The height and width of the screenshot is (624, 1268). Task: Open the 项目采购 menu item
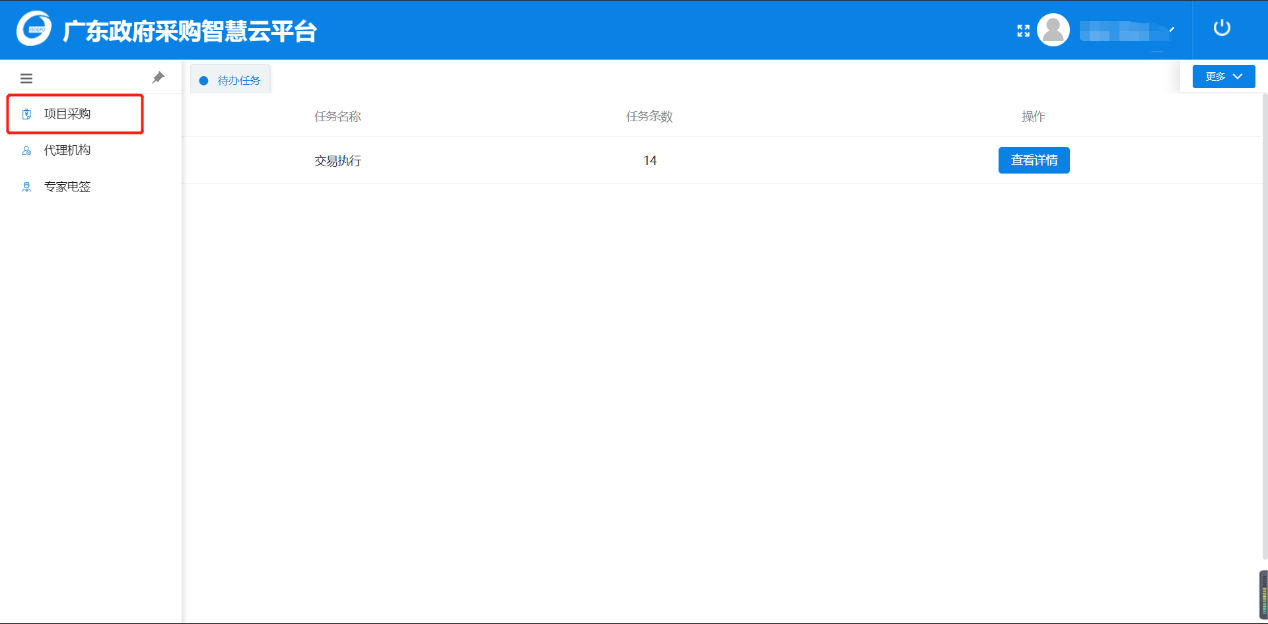click(67, 114)
